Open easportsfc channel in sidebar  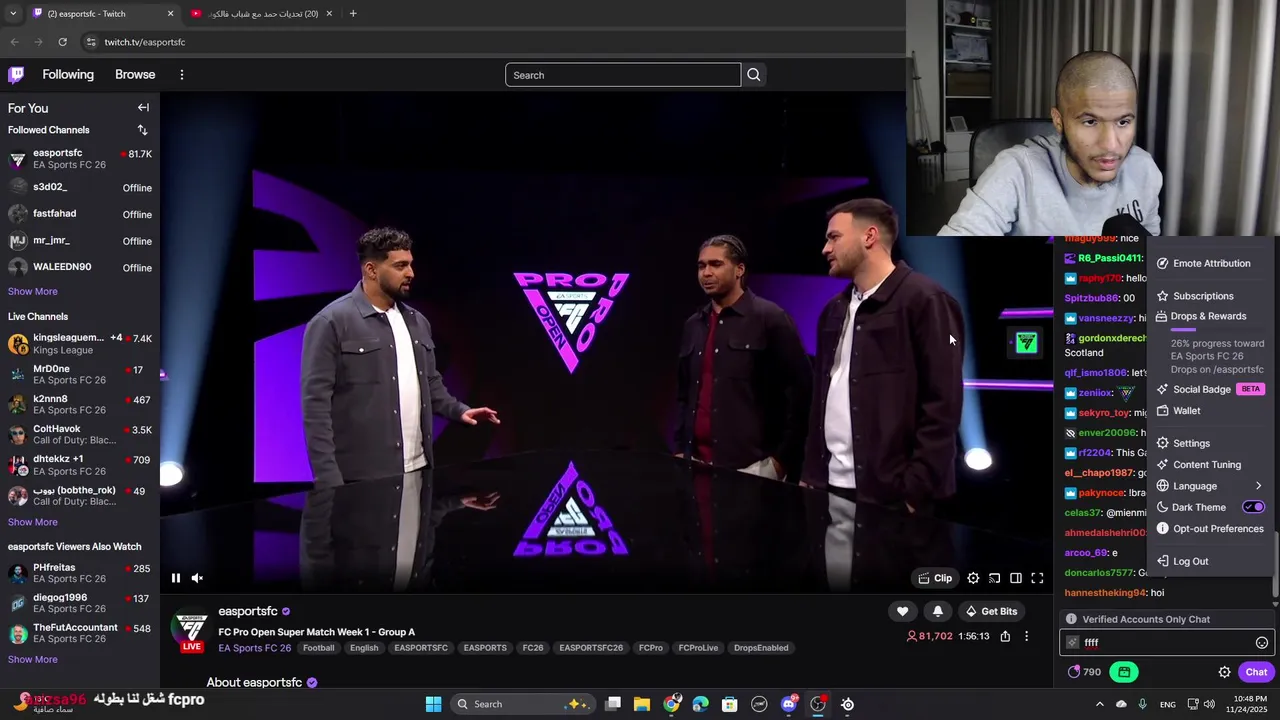[x=80, y=159]
